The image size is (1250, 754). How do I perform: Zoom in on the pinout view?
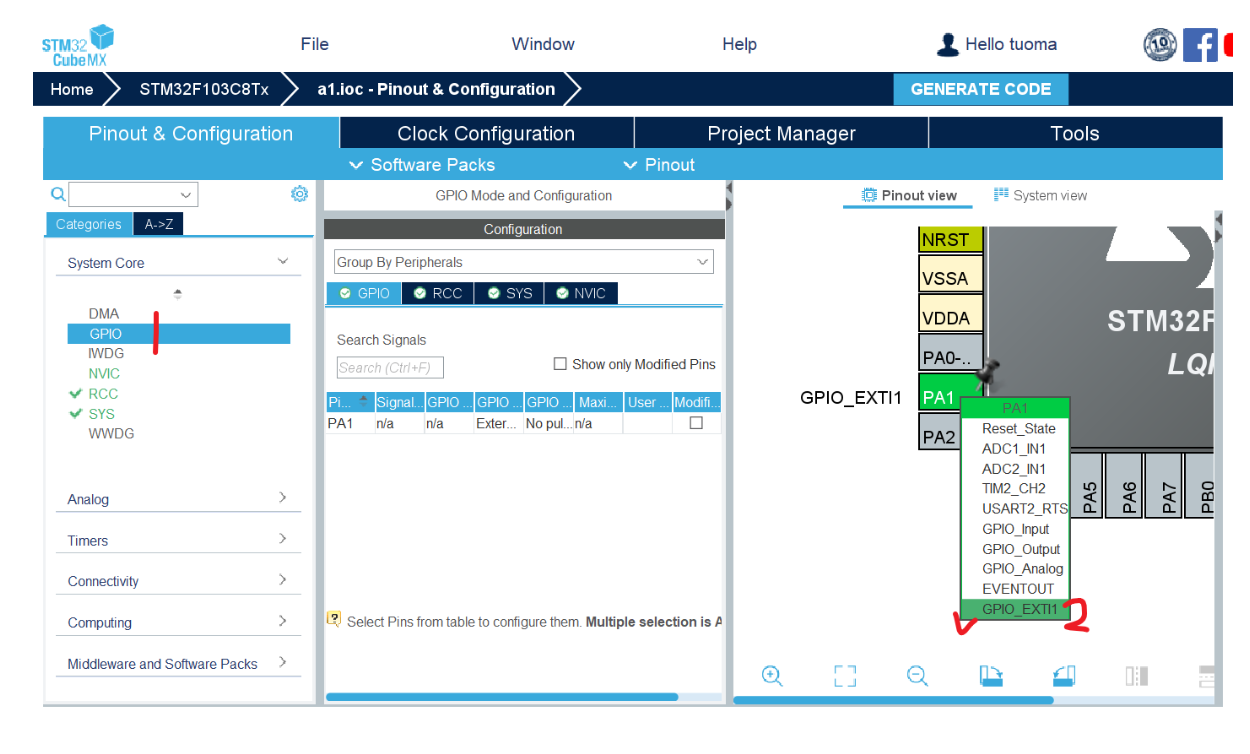tap(771, 676)
